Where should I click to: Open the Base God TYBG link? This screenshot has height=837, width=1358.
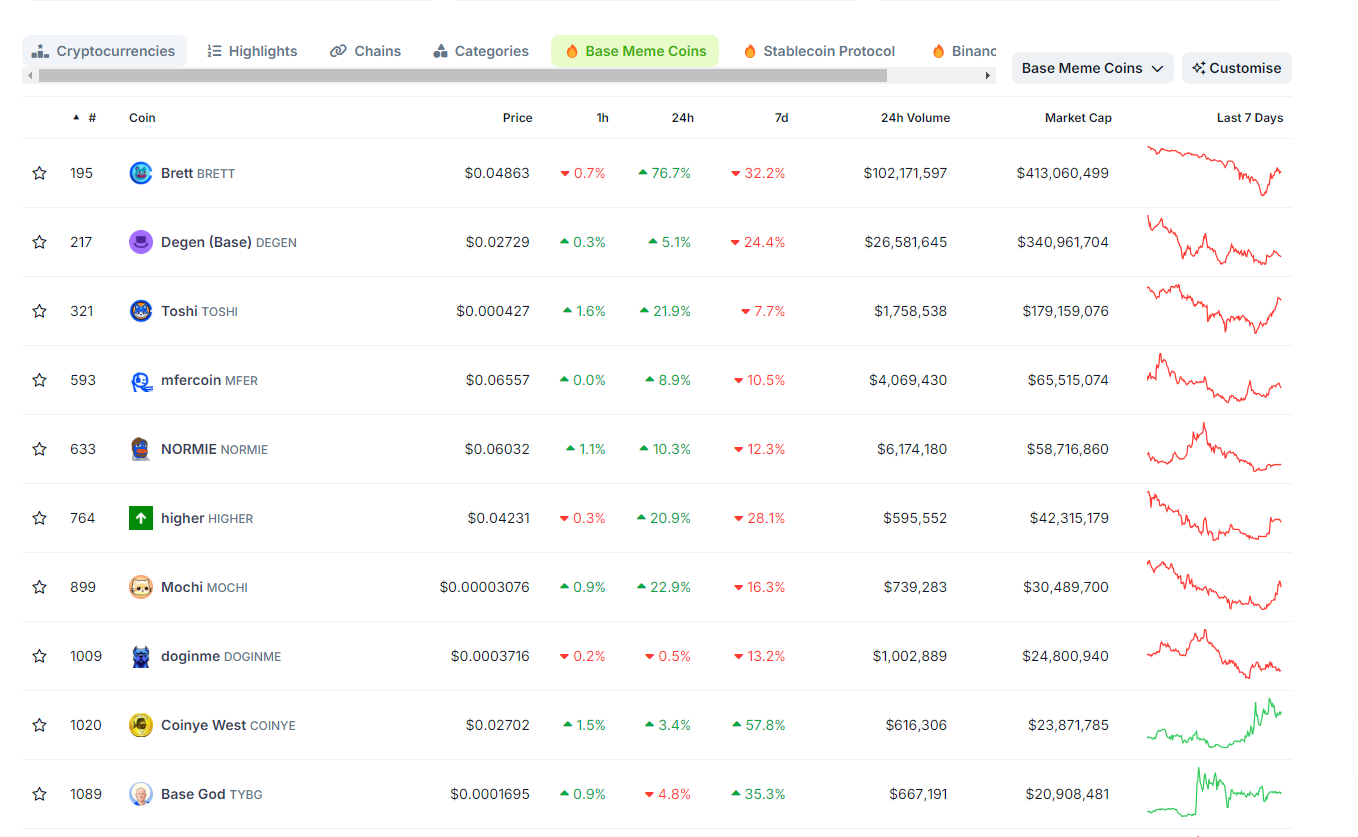[x=211, y=794]
